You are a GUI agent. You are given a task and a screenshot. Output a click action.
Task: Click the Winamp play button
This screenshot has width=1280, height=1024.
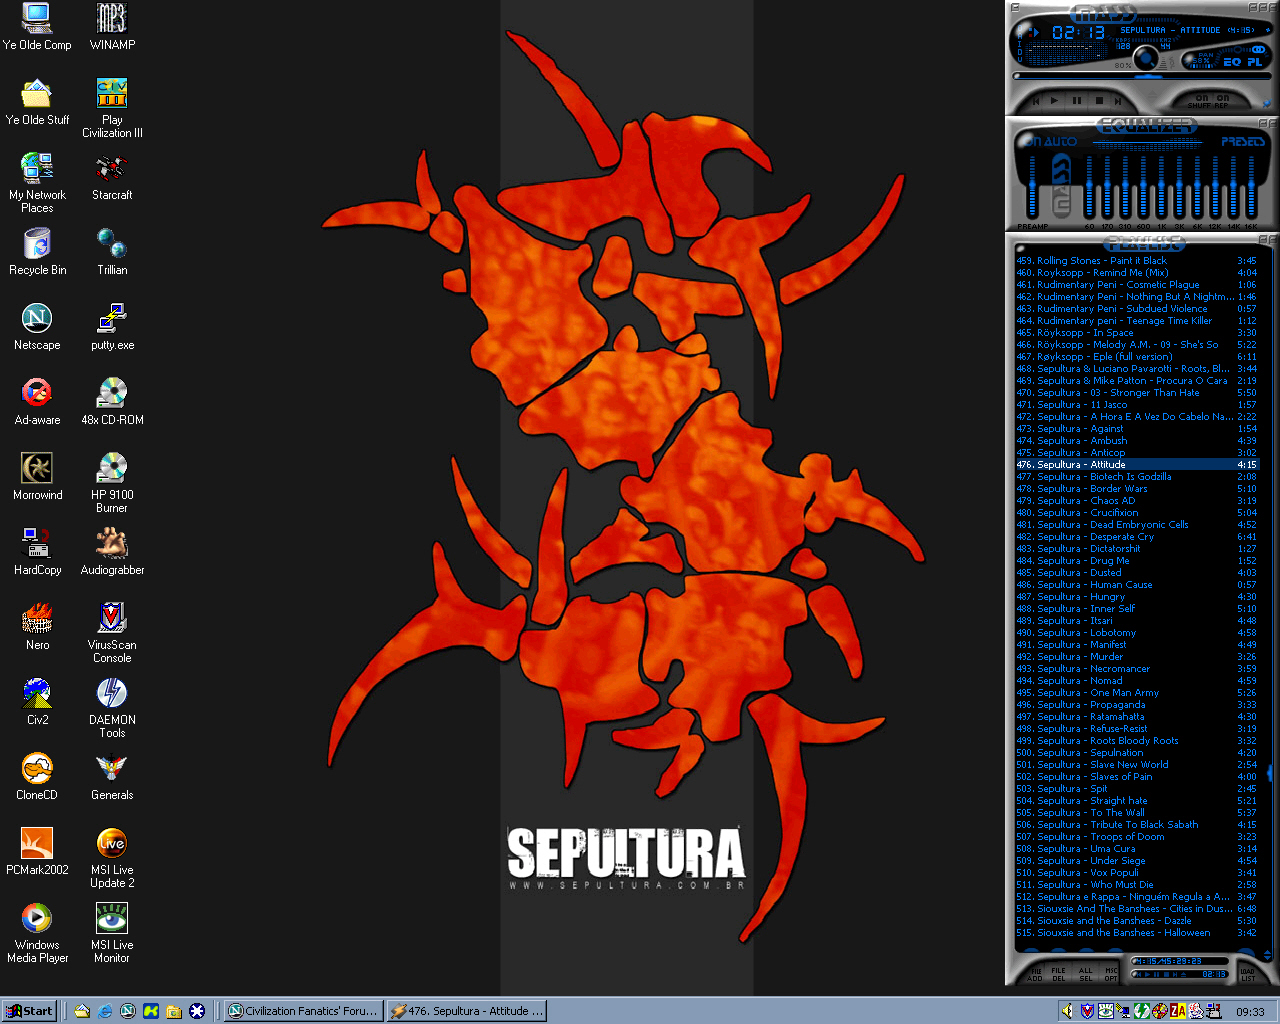coord(1054,101)
